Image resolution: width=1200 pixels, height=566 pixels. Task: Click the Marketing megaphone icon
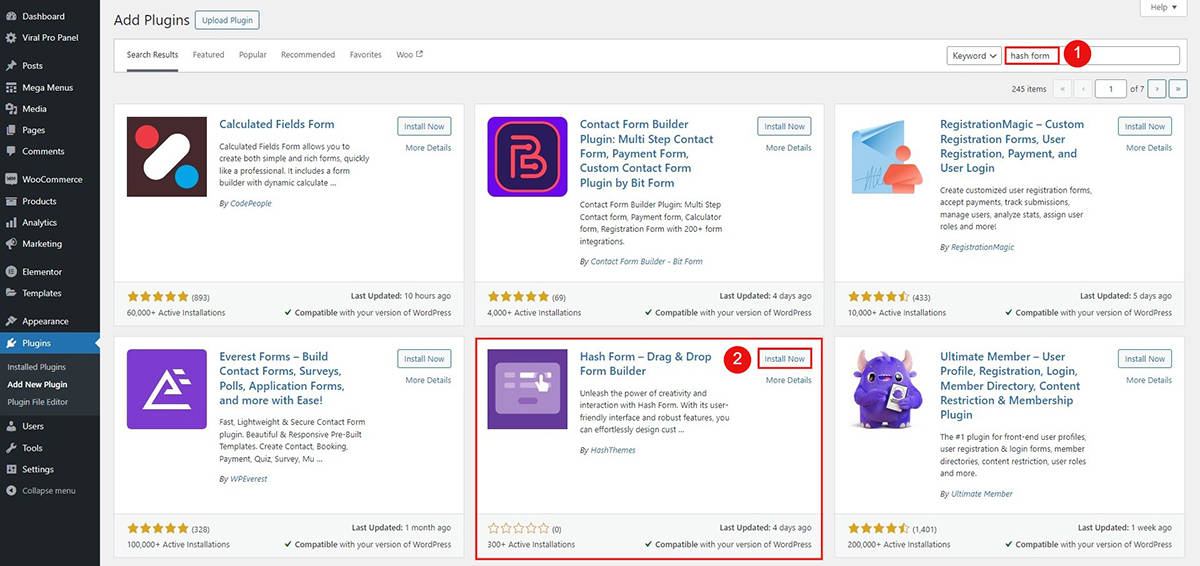(x=10, y=244)
